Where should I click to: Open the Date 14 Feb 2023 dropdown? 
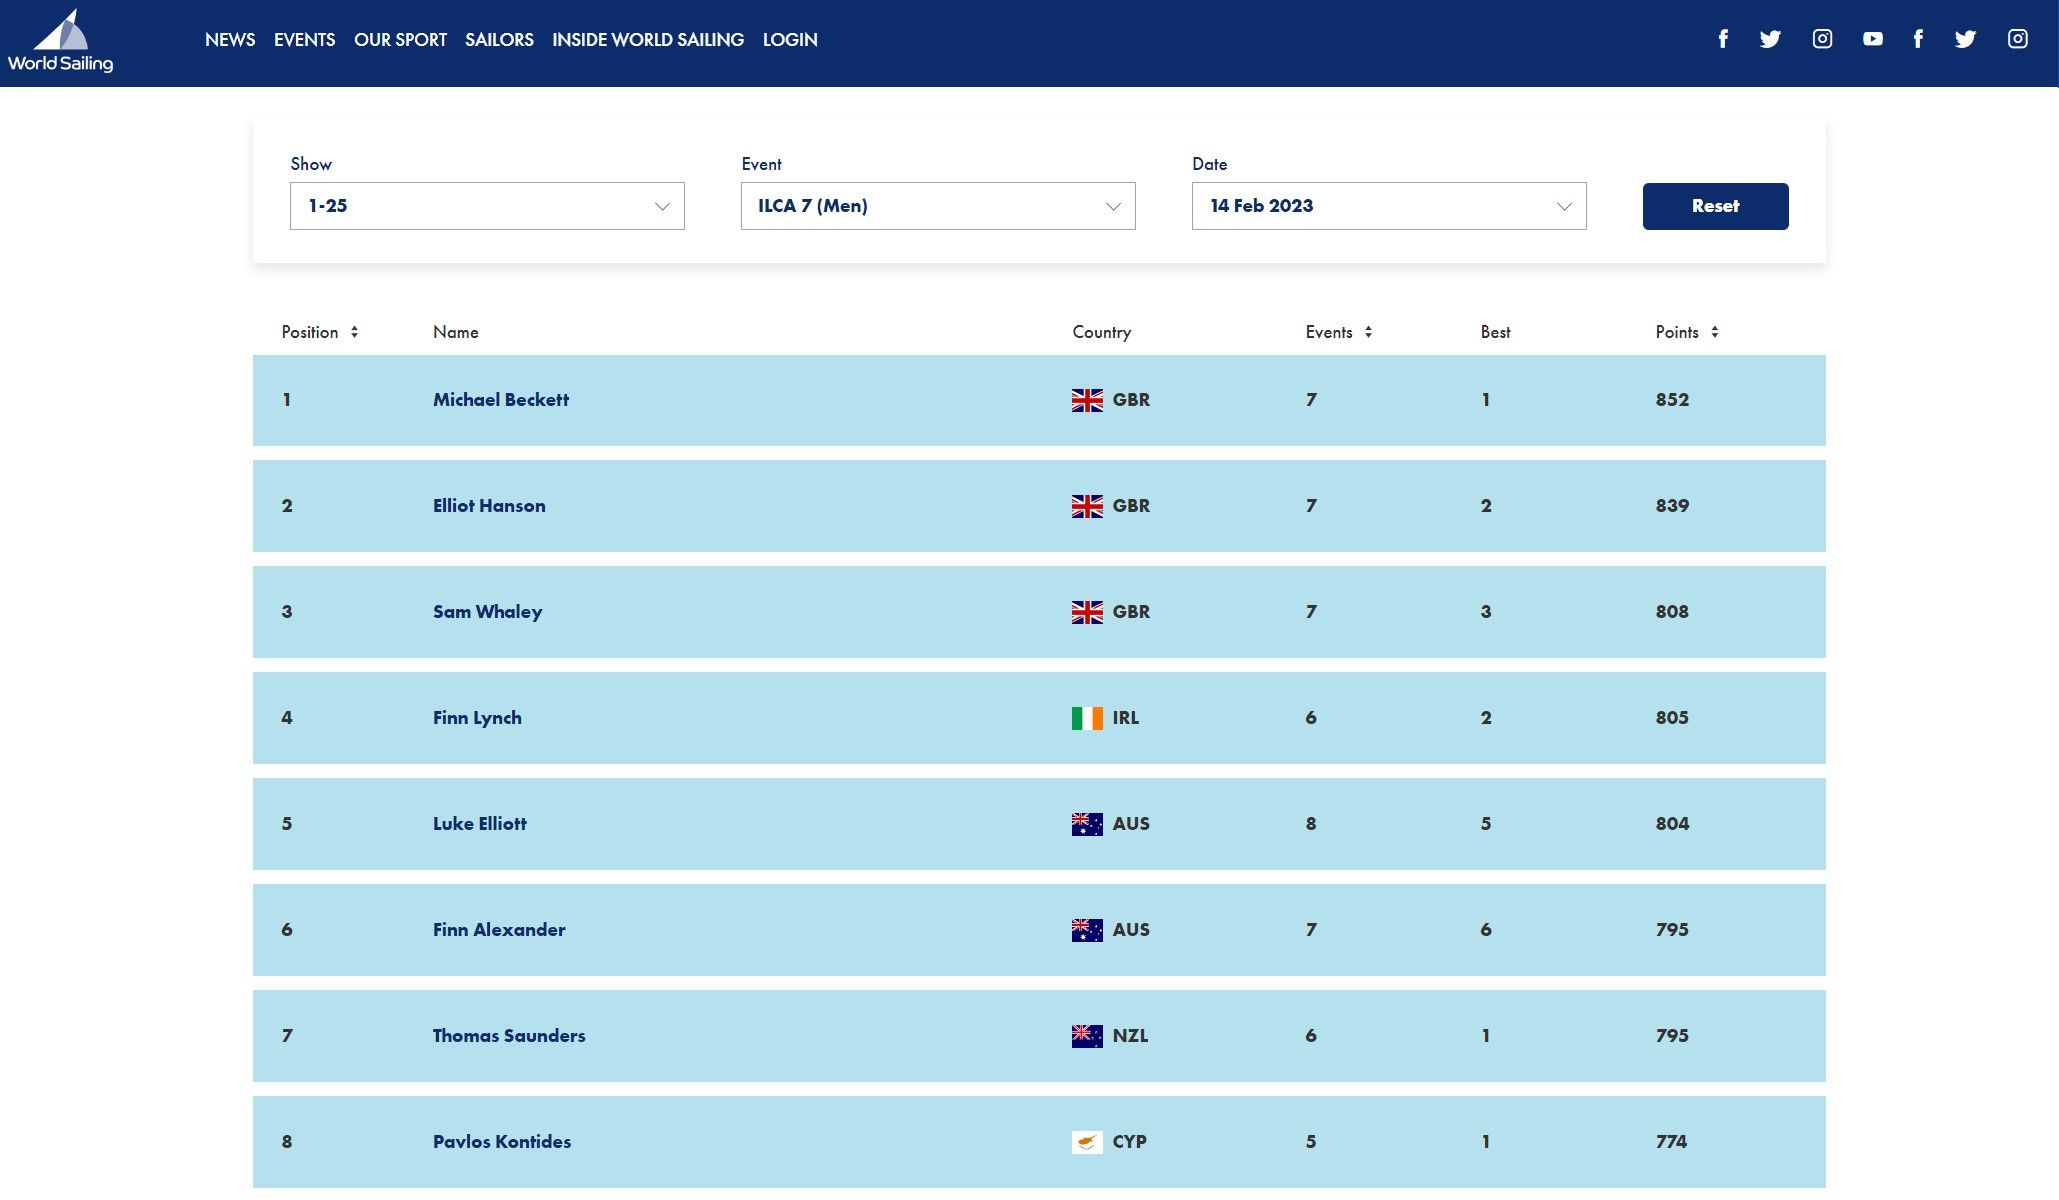(1389, 206)
